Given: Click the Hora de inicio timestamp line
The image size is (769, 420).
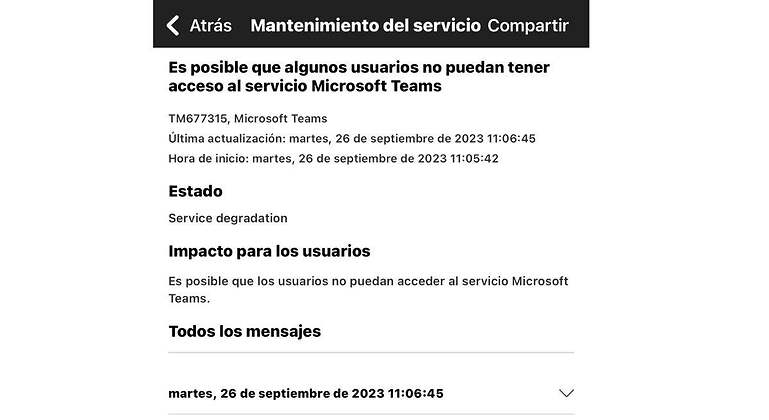Looking at the screenshot, I should (333, 158).
